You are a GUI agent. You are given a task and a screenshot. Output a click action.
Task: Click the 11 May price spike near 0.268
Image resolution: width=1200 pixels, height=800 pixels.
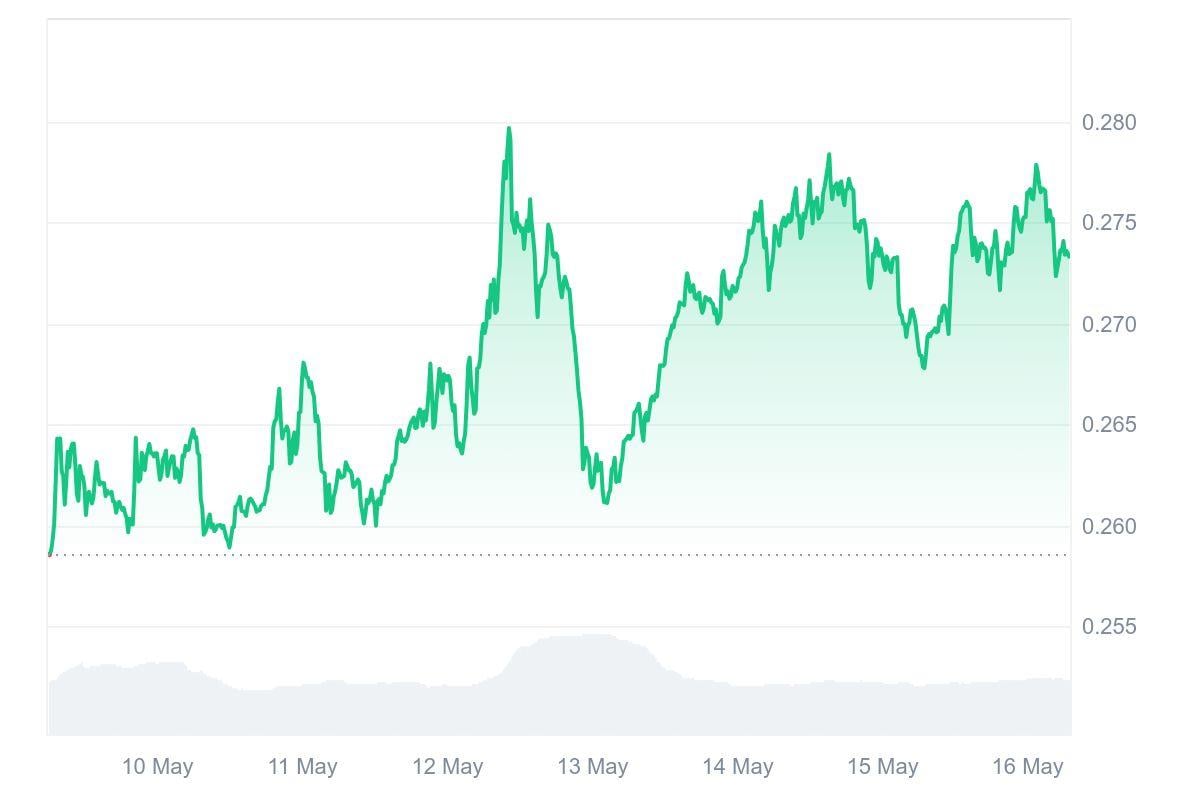(303, 363)
